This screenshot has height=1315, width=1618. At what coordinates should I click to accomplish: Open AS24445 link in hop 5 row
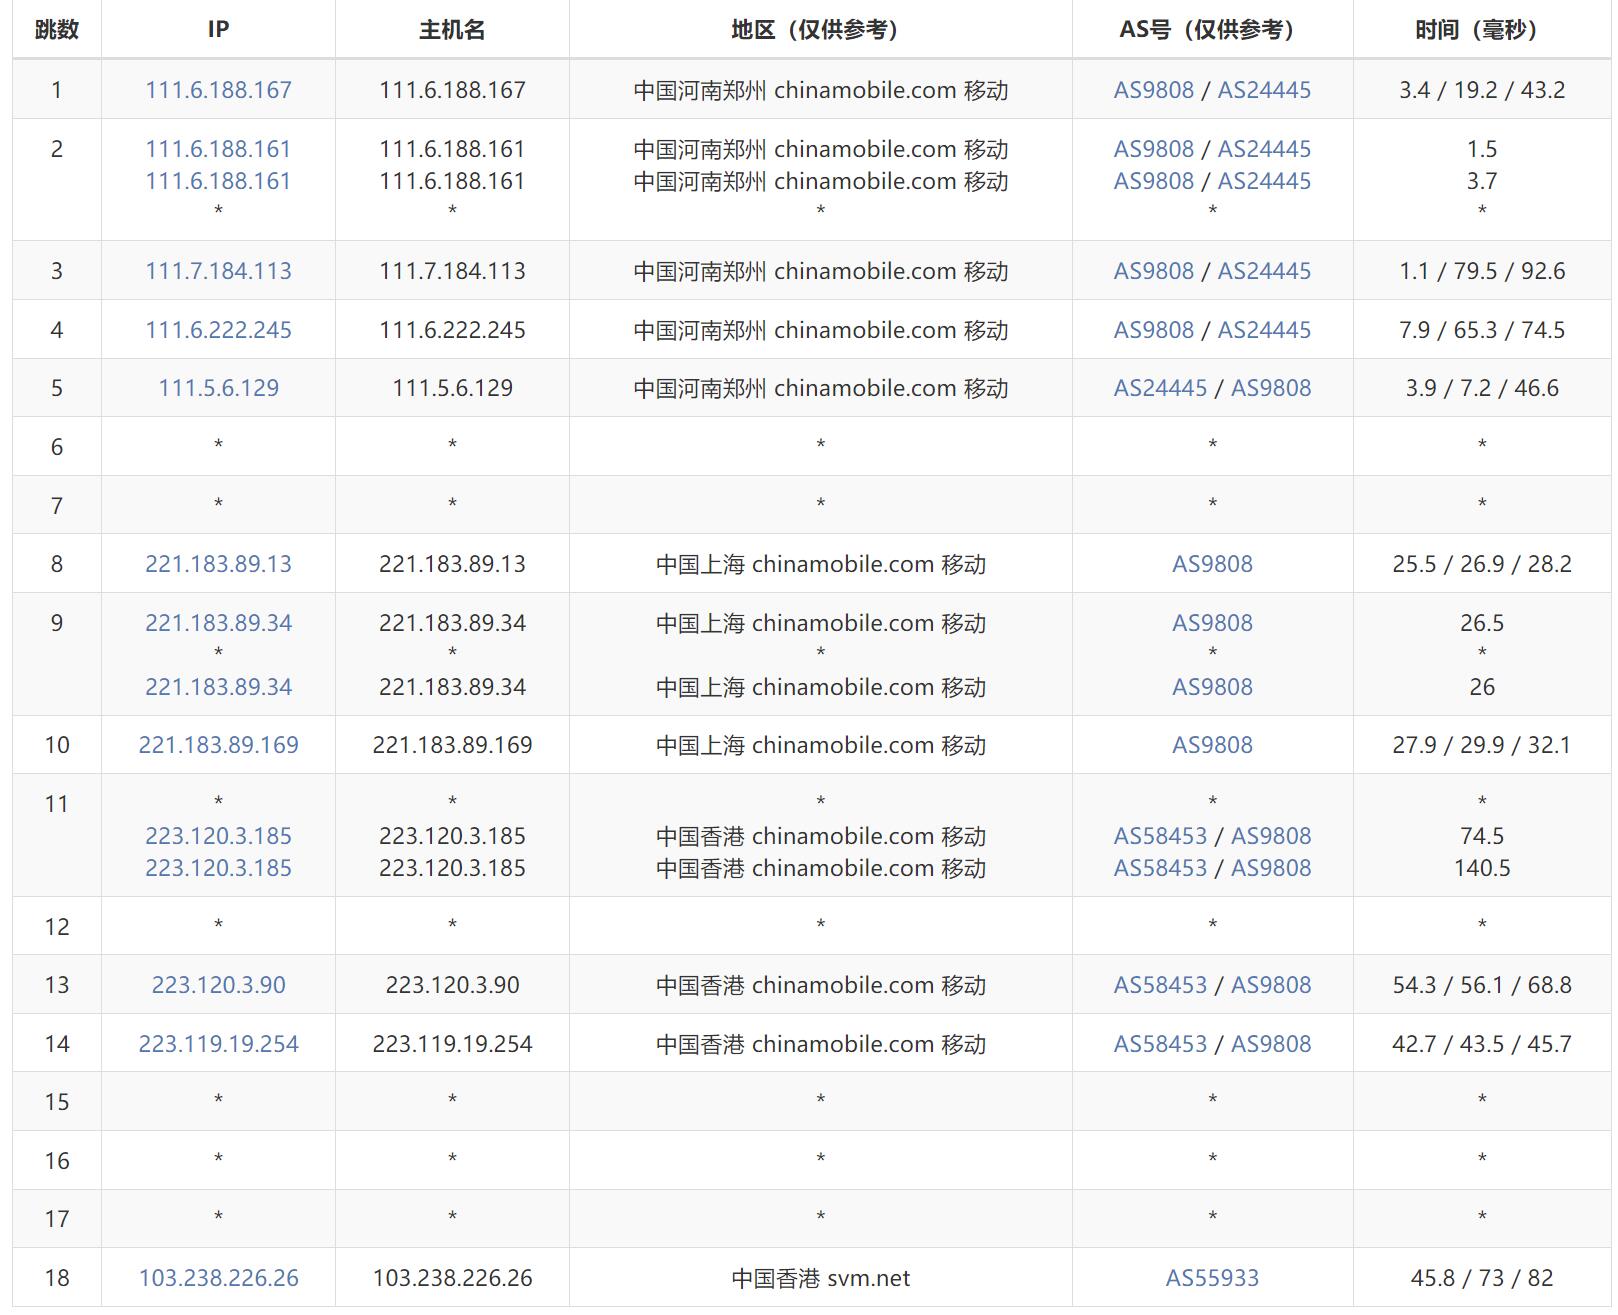pyautogui.click(x=1161, y=388)
